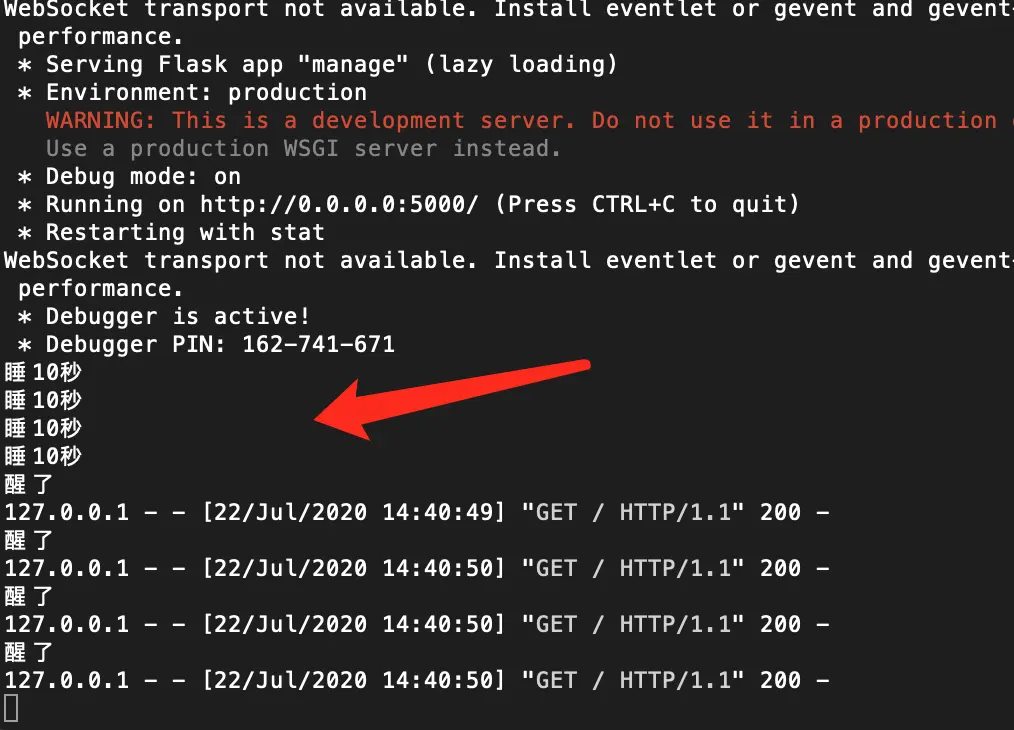
Task: Click the red arrow annotation
Action: click(x=452, y=399)
